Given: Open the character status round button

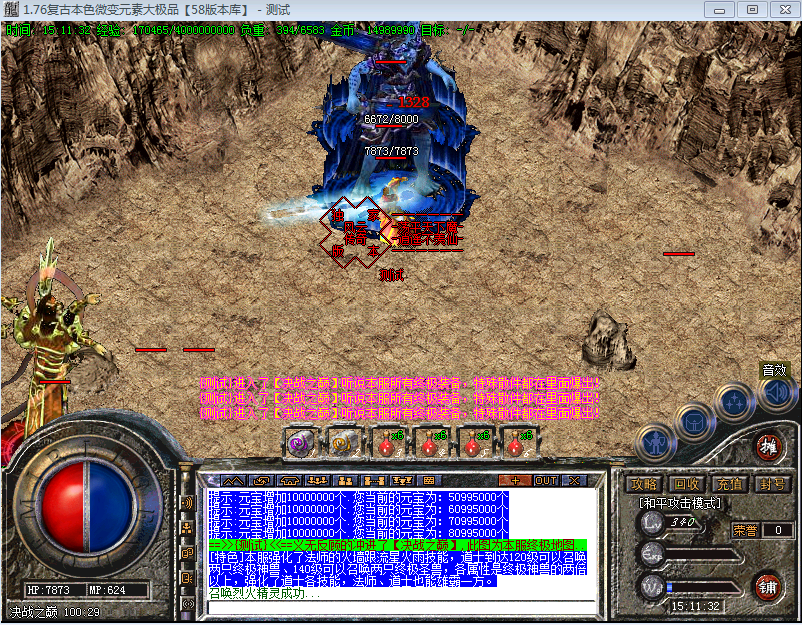Looking at the screenshot, I should click(656, 443).
